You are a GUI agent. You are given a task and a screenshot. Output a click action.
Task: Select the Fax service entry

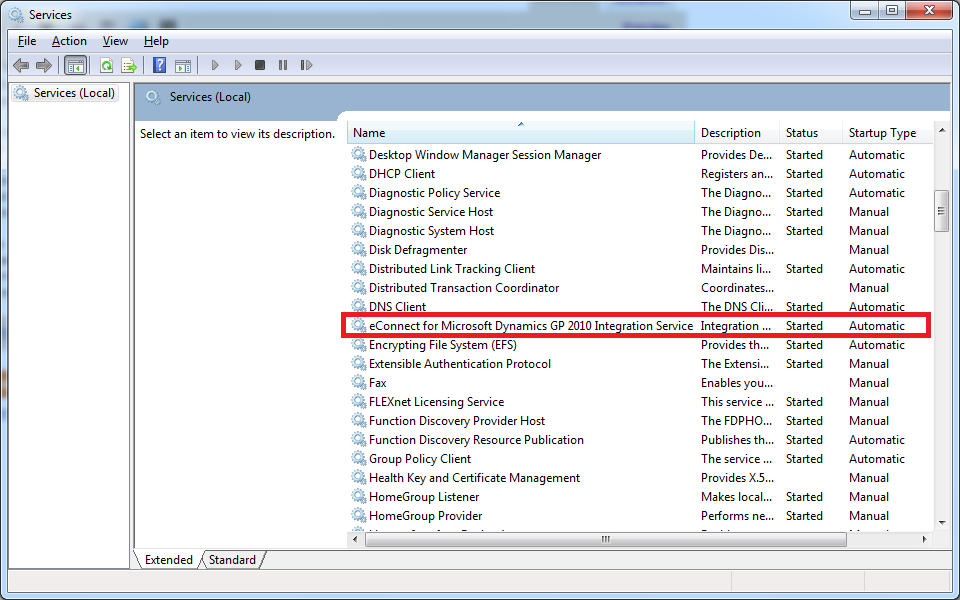click(x=378, y=382)
